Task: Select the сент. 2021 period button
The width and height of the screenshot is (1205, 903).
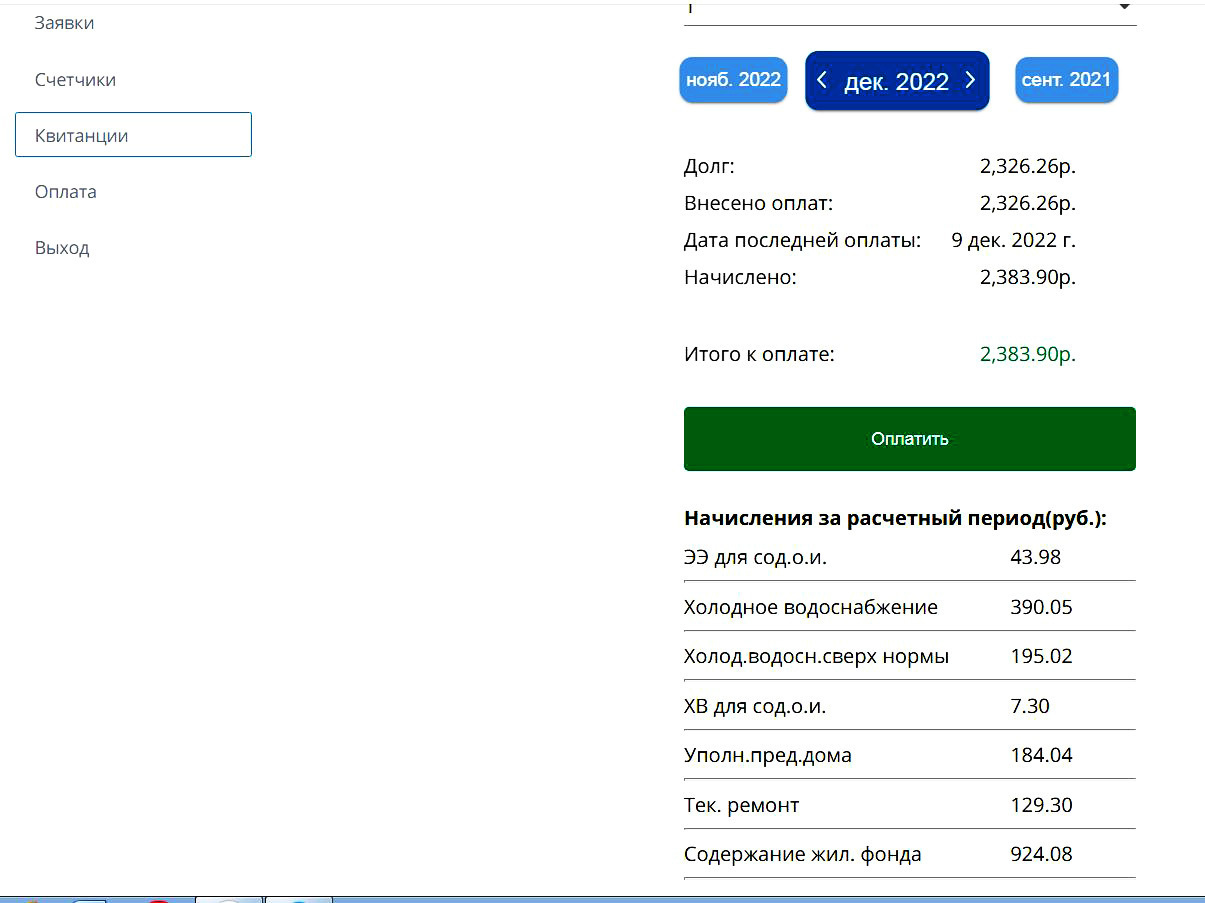Action: click(1066, 80)
